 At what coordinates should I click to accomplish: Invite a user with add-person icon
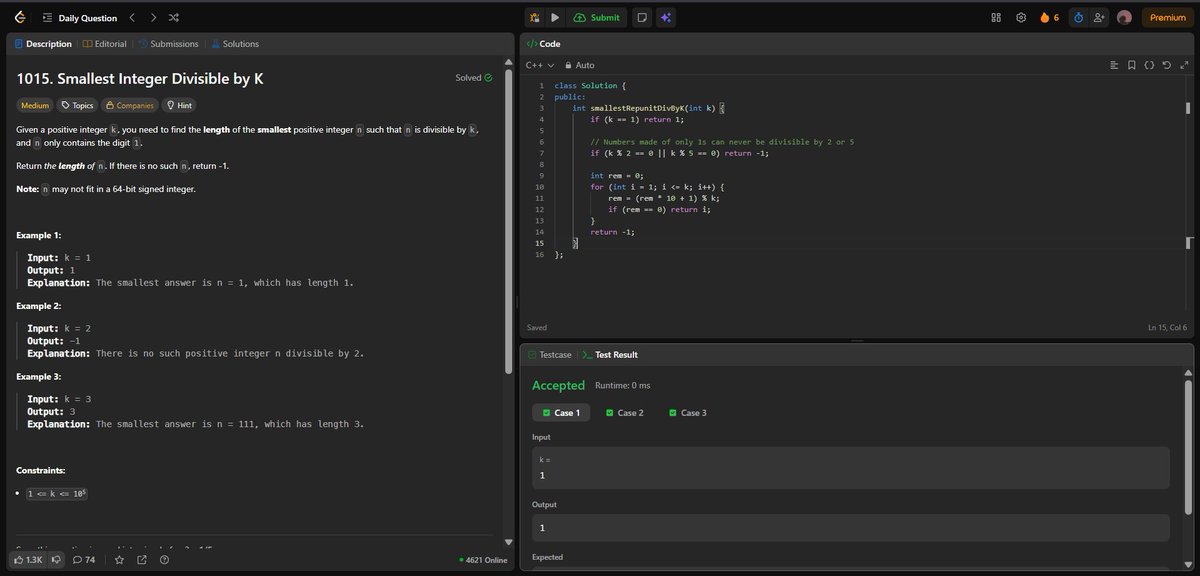1100,18
